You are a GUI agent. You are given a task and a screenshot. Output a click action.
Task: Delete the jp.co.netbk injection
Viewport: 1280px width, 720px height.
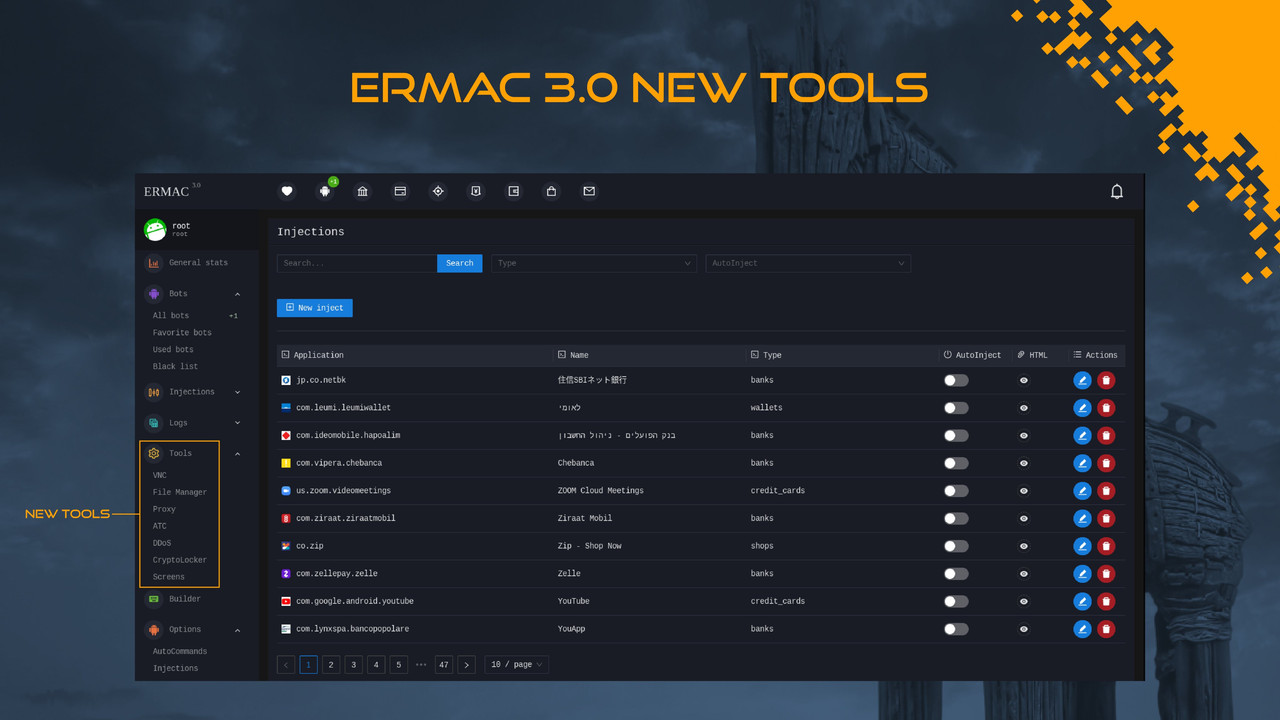(1106, 380)
